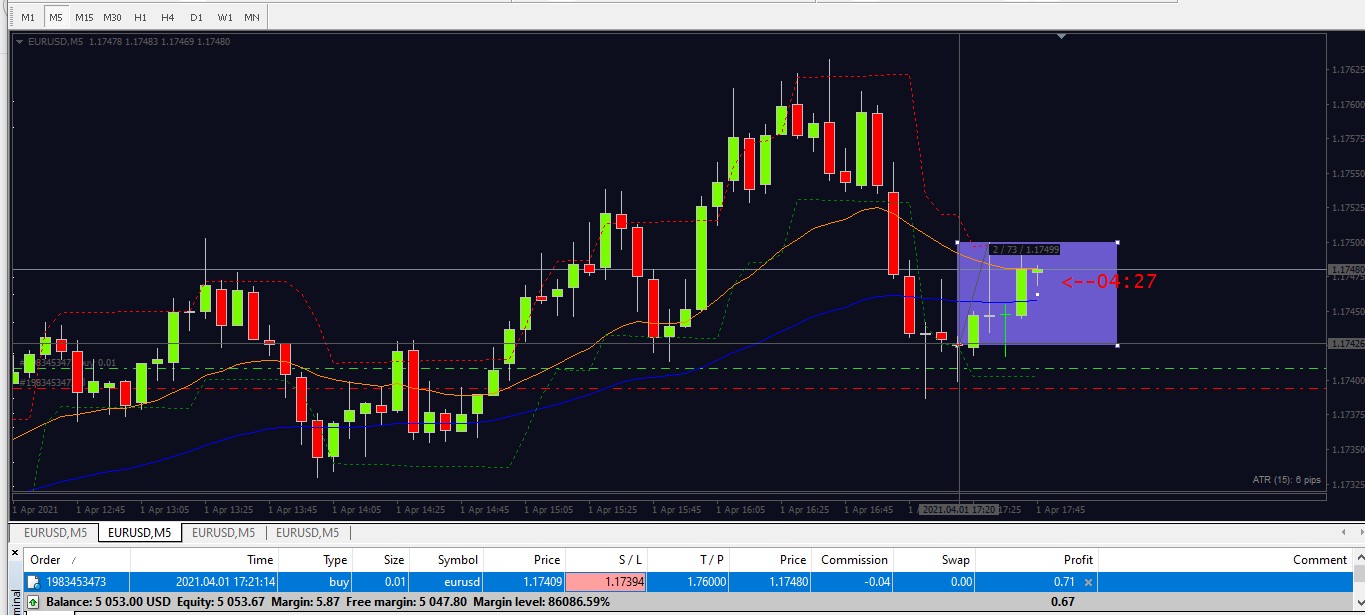Select the purple rectangle object on chart
This screenshot has width=1365, height=615.
pos(1037,294)
